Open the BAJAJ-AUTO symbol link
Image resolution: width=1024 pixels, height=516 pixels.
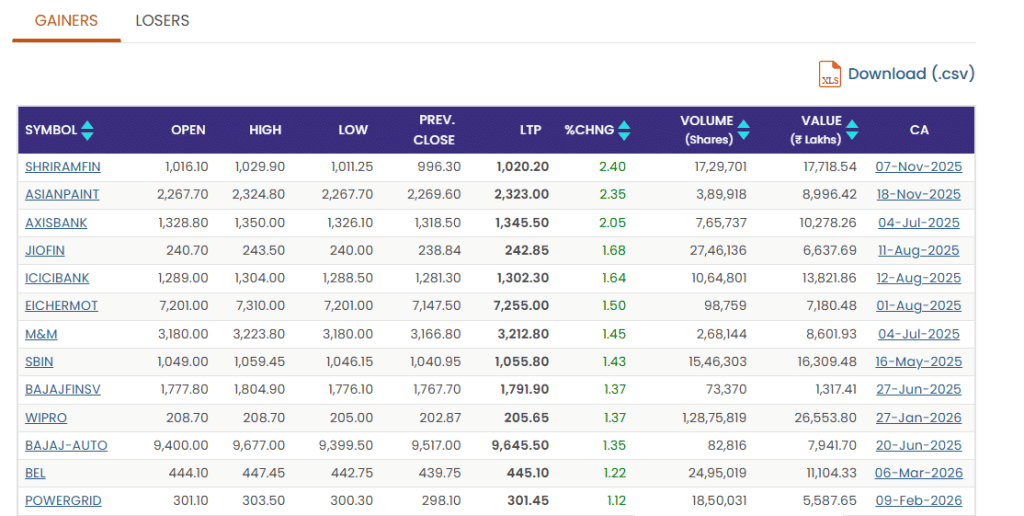pos(66,446)
